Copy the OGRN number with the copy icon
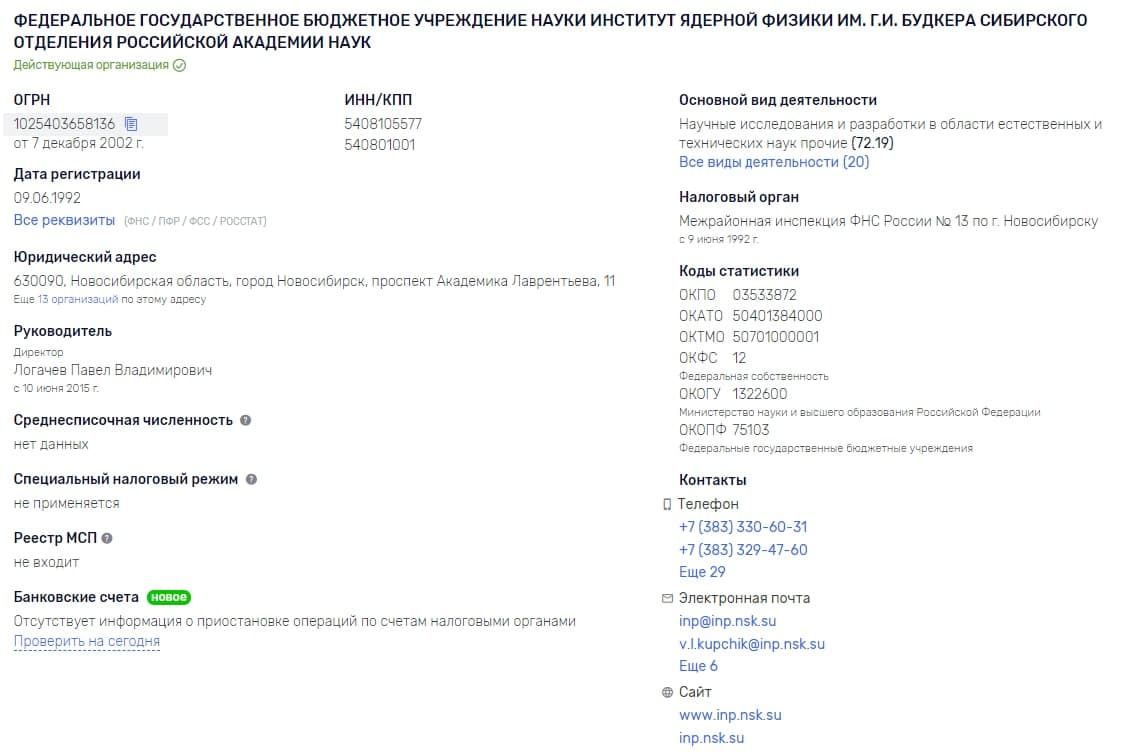 click(x=131, y=124)
